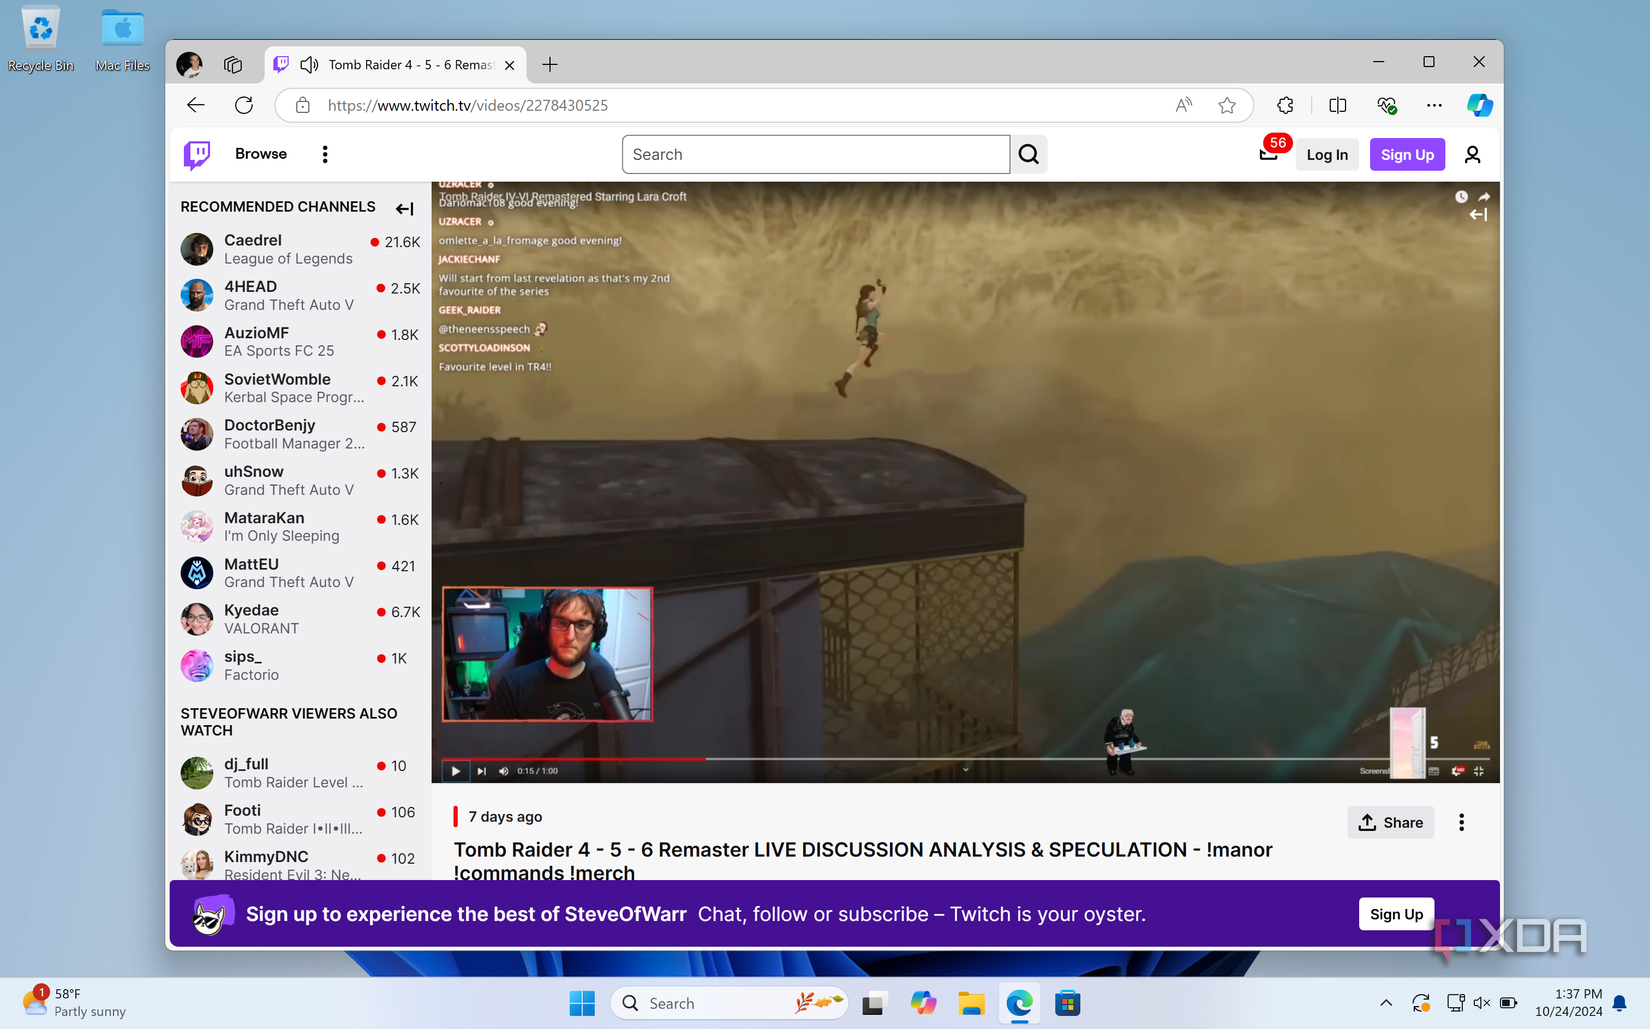Viewport: 1650px width, 1029px height.
Task: Seek on the red video progress bar
Action: click(x=573, y=759)
